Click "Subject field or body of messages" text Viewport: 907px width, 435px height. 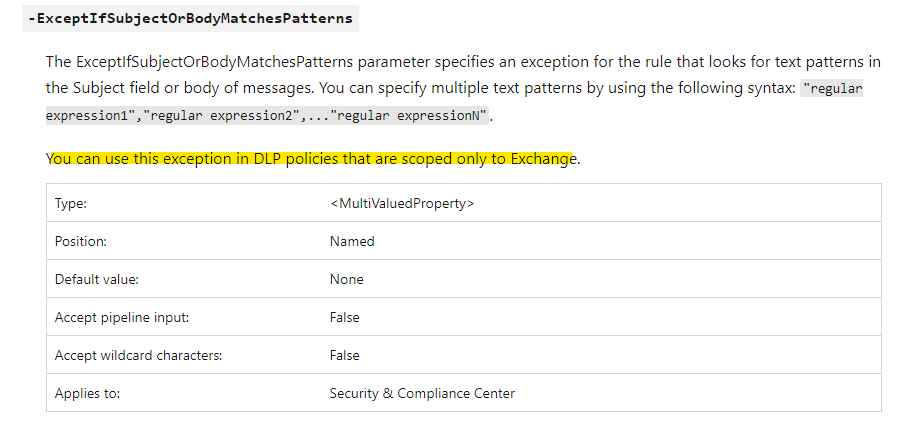(193, 89)
